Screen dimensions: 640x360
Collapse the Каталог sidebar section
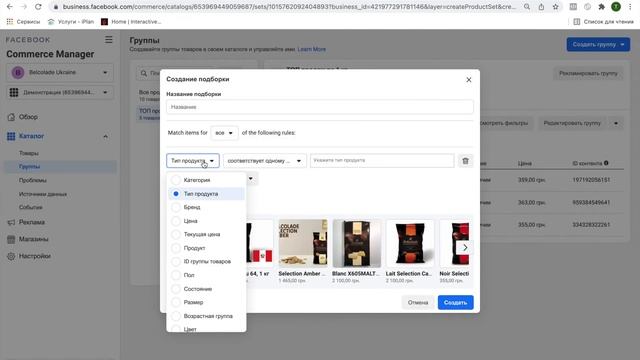pos(105,136)
